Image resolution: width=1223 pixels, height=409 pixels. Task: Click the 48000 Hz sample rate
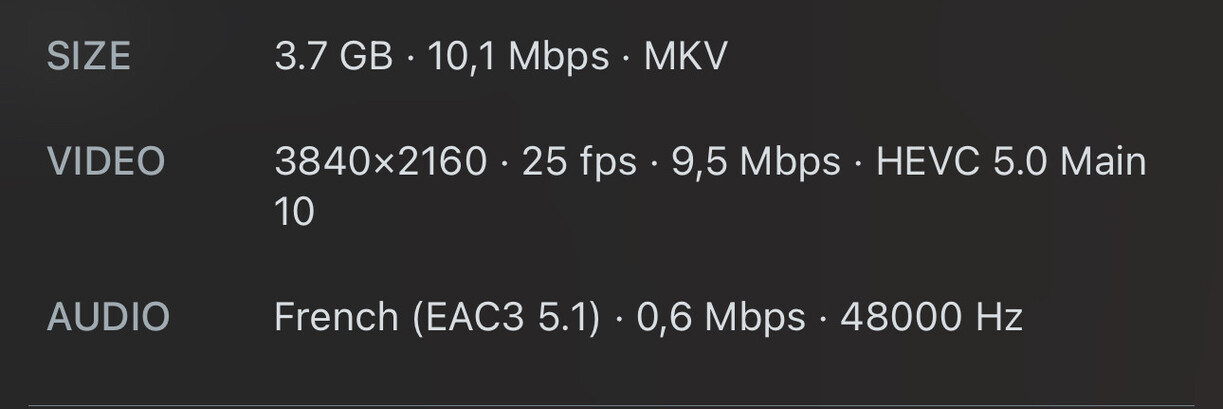tap(931, 318)
